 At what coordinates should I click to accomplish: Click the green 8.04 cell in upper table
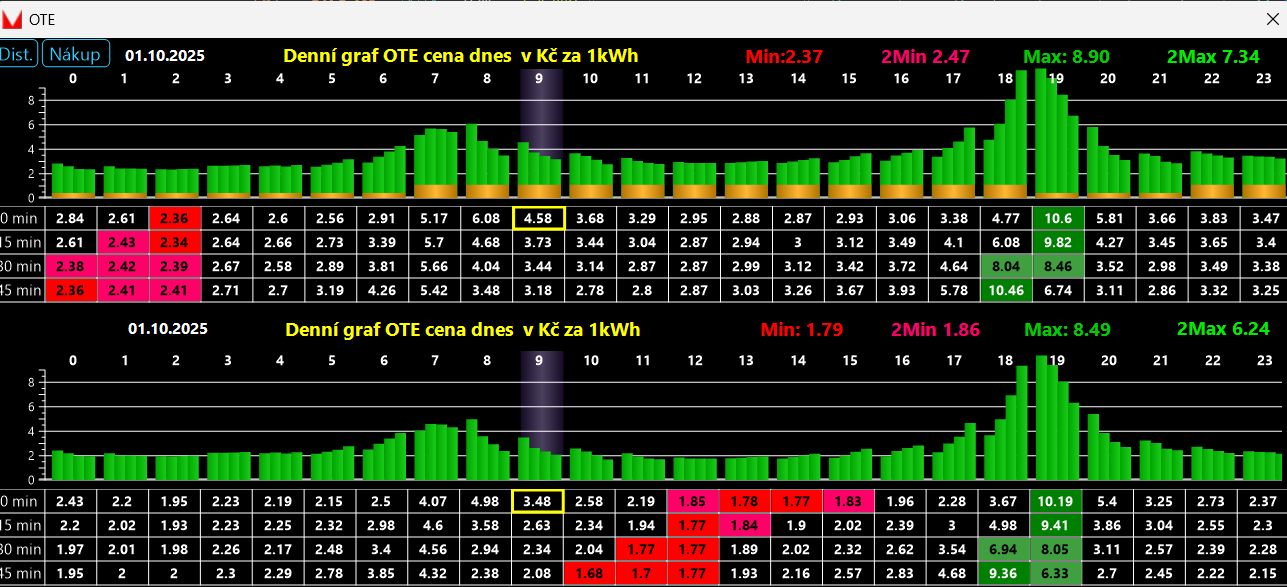pos(1005,266)
